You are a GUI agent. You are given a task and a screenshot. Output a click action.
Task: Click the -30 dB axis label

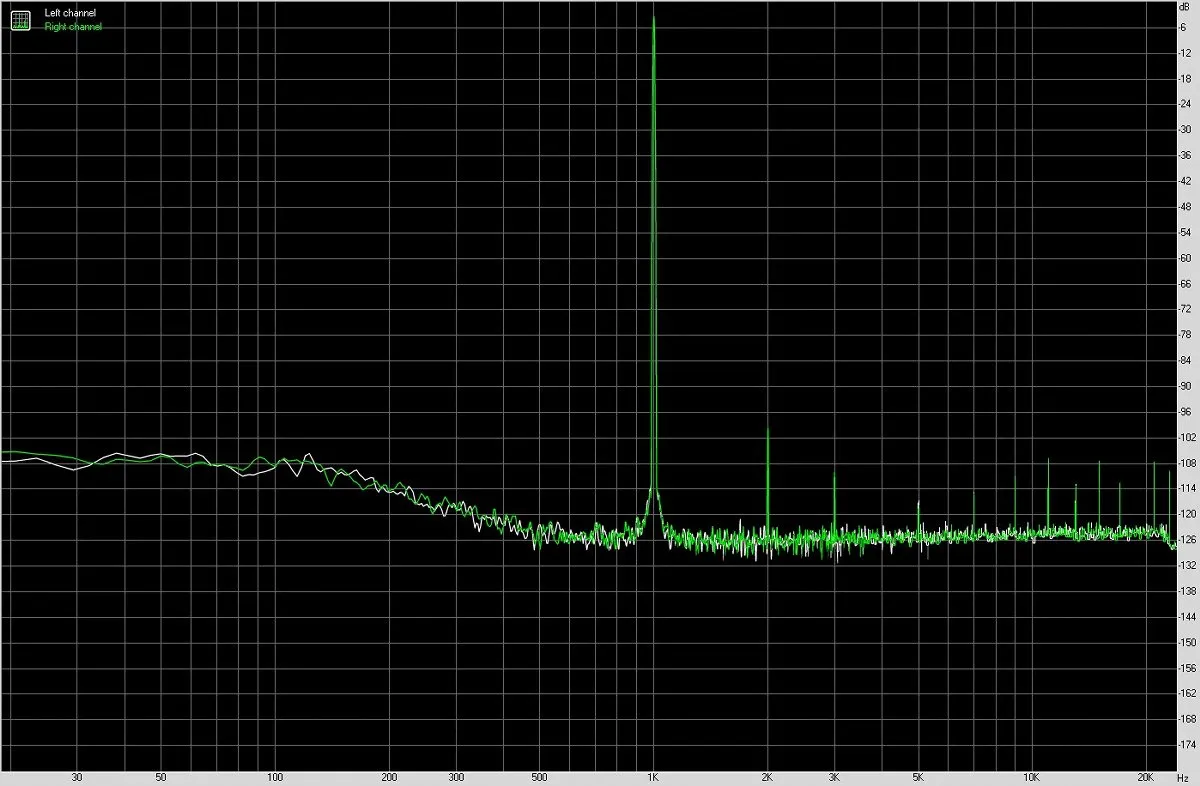[x=1185, y=130]
